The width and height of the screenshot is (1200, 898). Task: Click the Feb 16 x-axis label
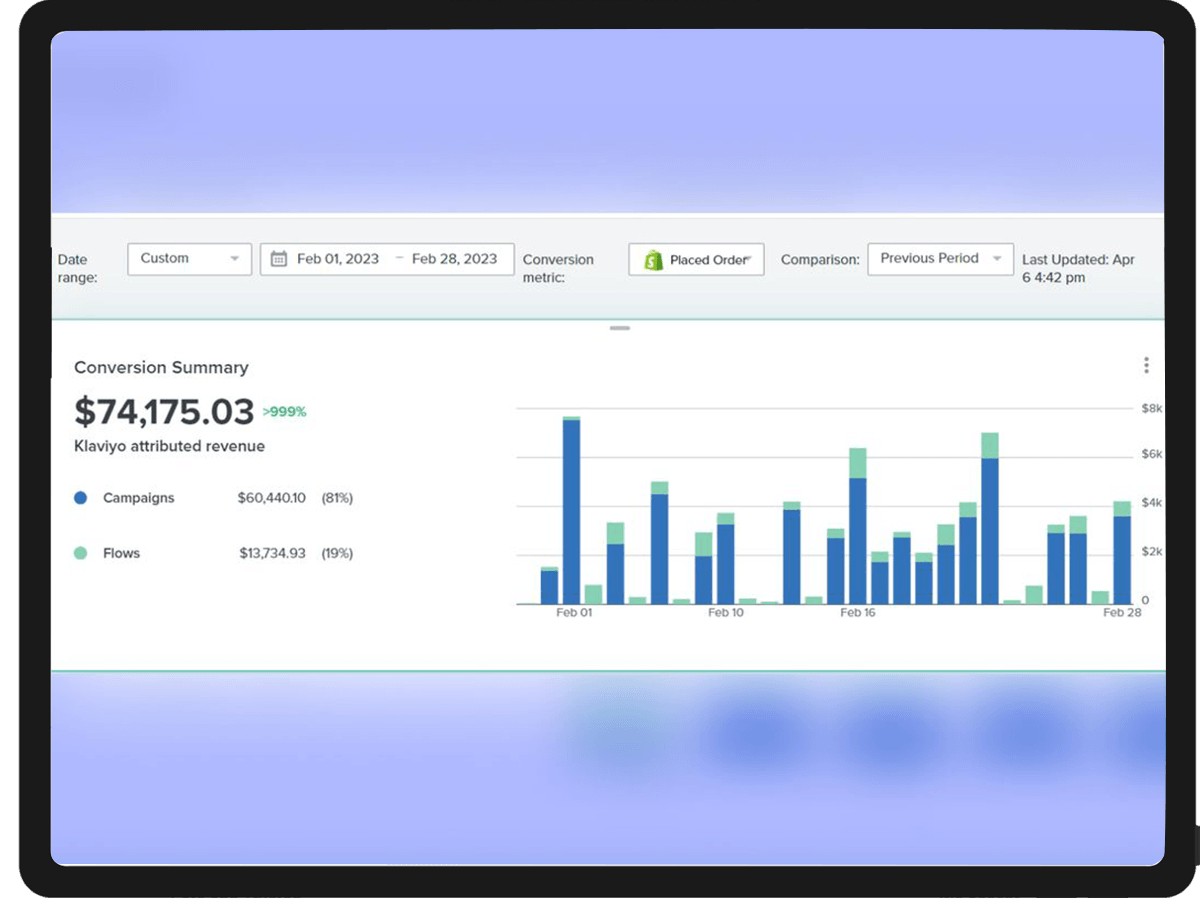[857, 613]
